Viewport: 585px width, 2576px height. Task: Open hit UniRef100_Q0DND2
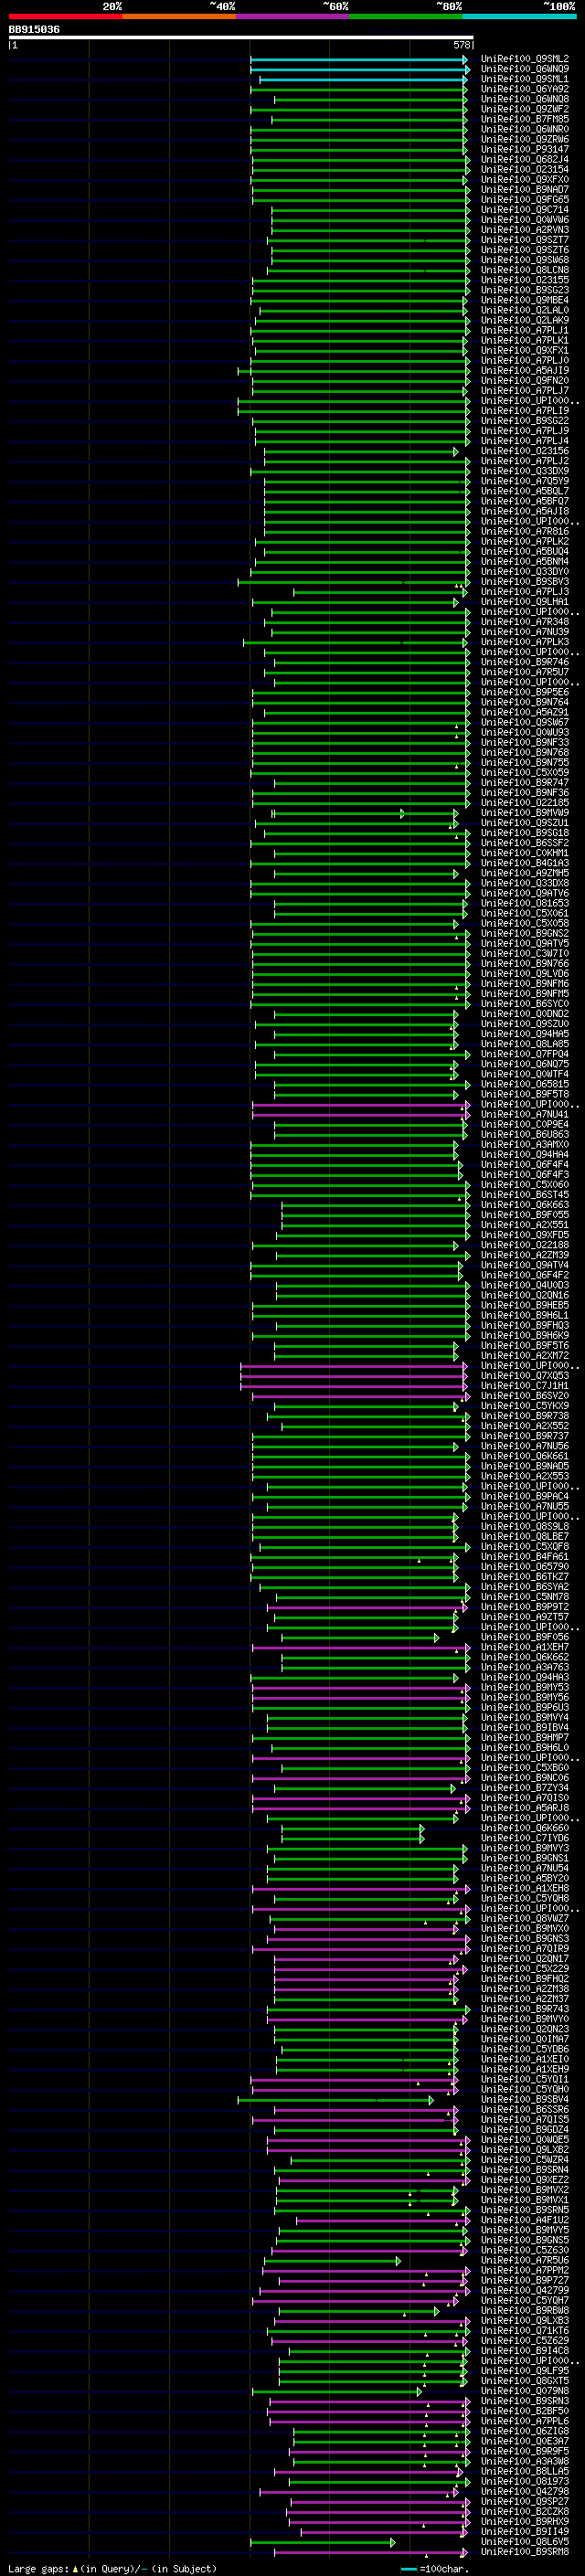tap(524, 1014)
